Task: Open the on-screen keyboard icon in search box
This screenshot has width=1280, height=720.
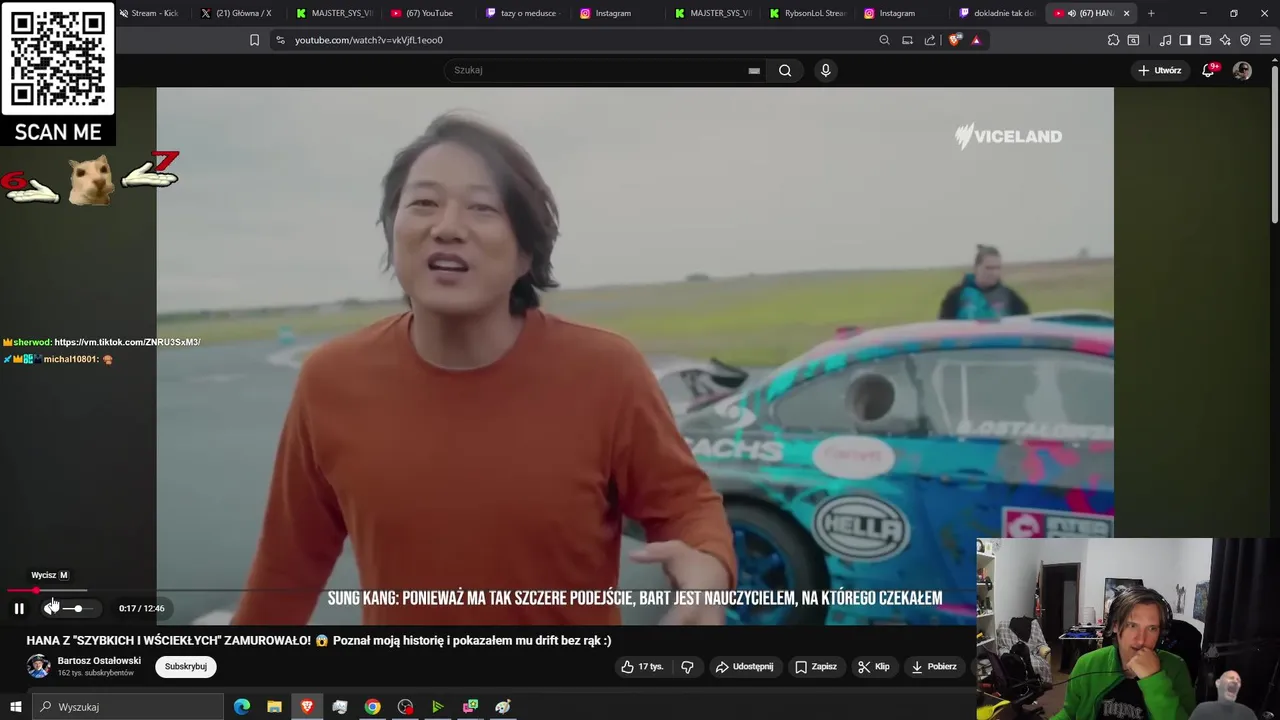Action: [x=754, y=70]
